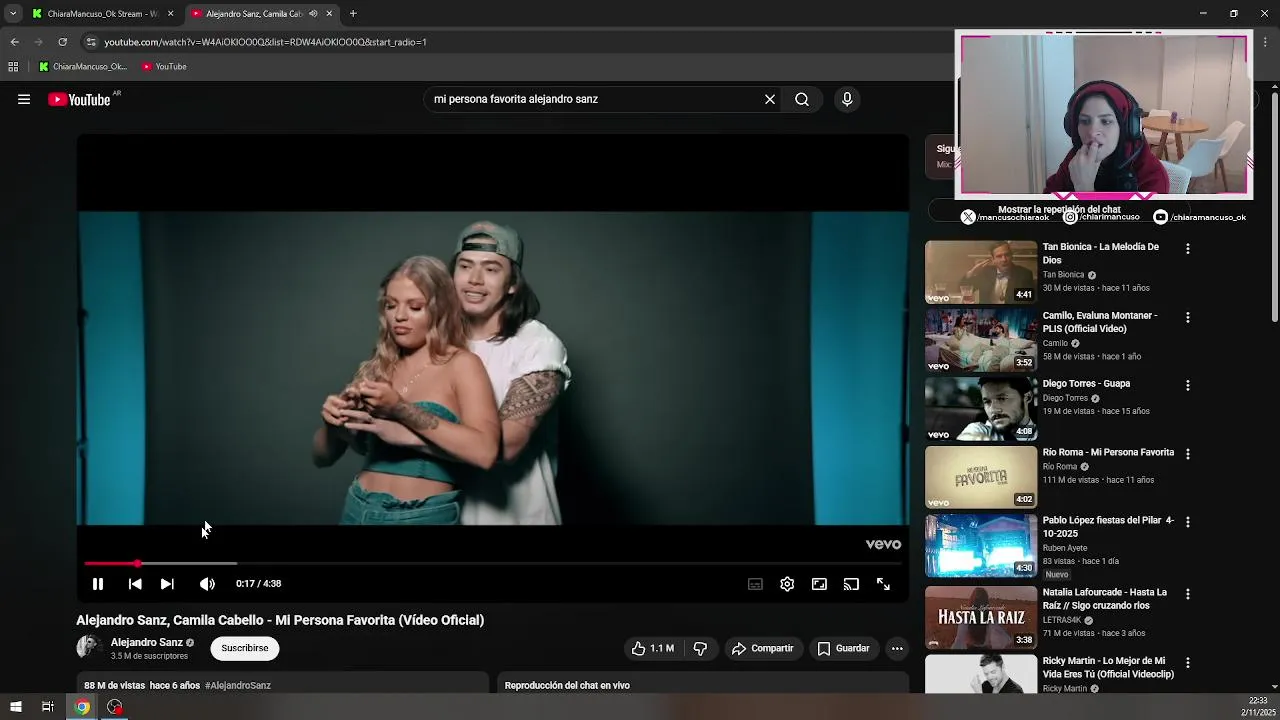
Task: Open Camilo Evaluna PLIS video thumbnail
Action: pos(981,339)
